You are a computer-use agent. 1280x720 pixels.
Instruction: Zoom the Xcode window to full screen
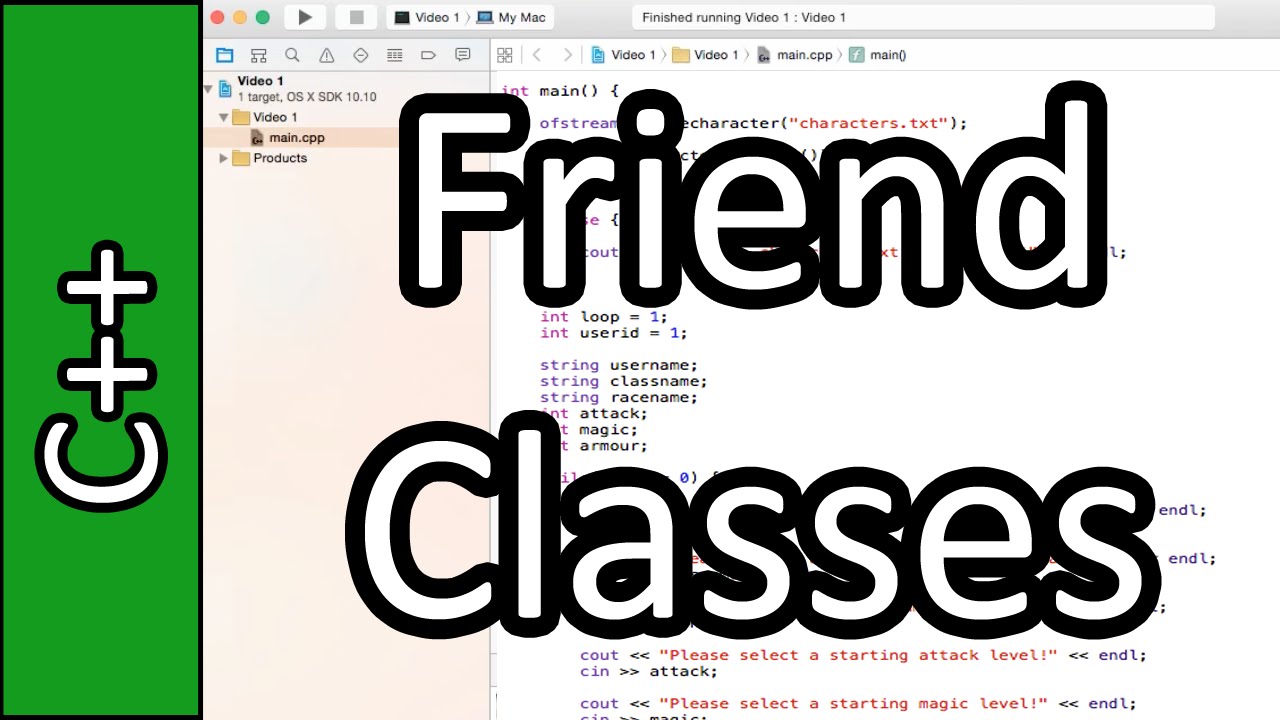pyautogui.click(x=263, y=17)
